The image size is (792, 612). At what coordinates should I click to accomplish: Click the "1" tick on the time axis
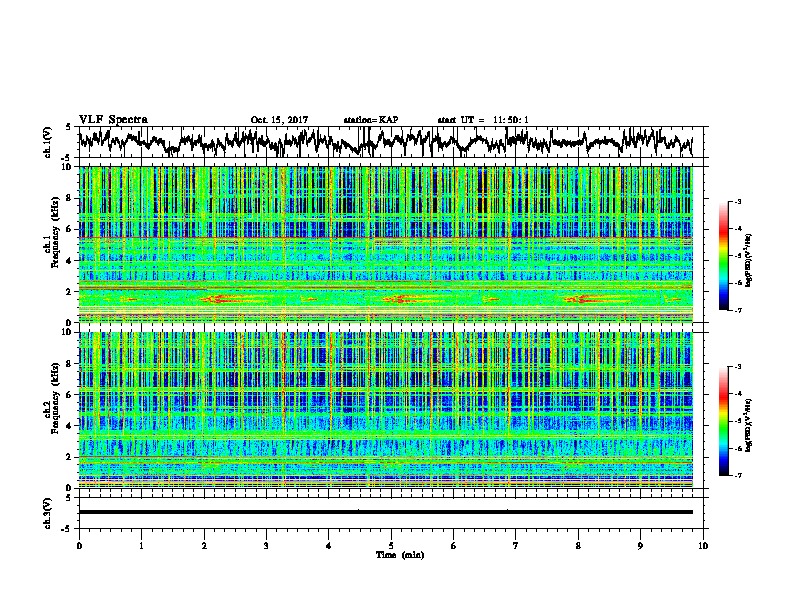pos(141,546)
